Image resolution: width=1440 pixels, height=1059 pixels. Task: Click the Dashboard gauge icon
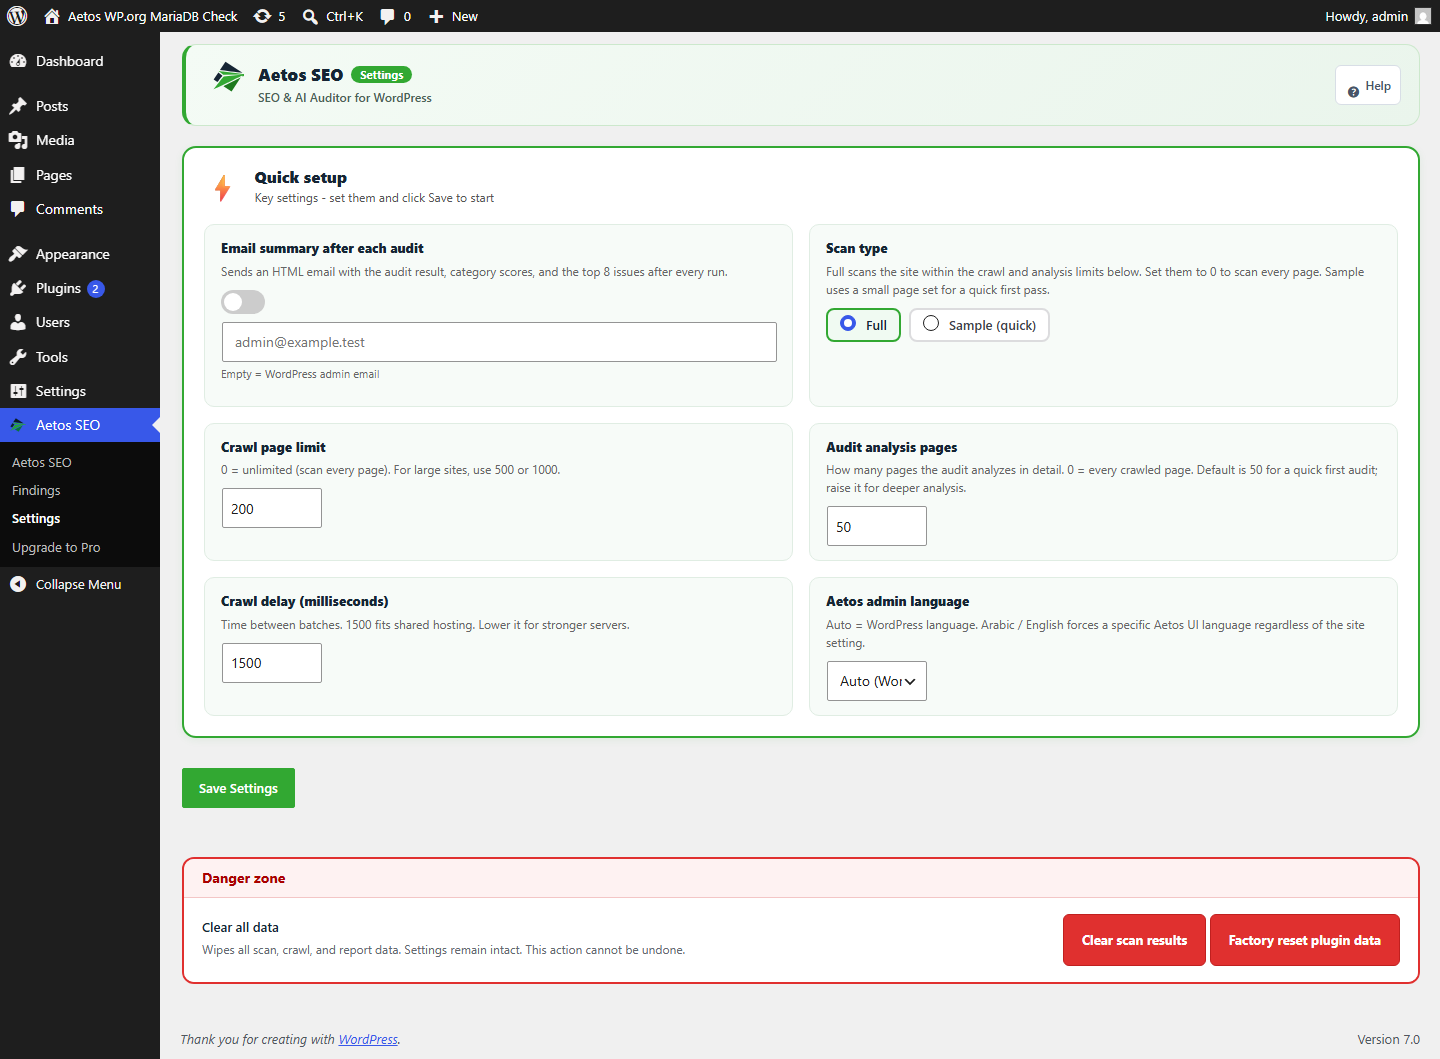18,61
